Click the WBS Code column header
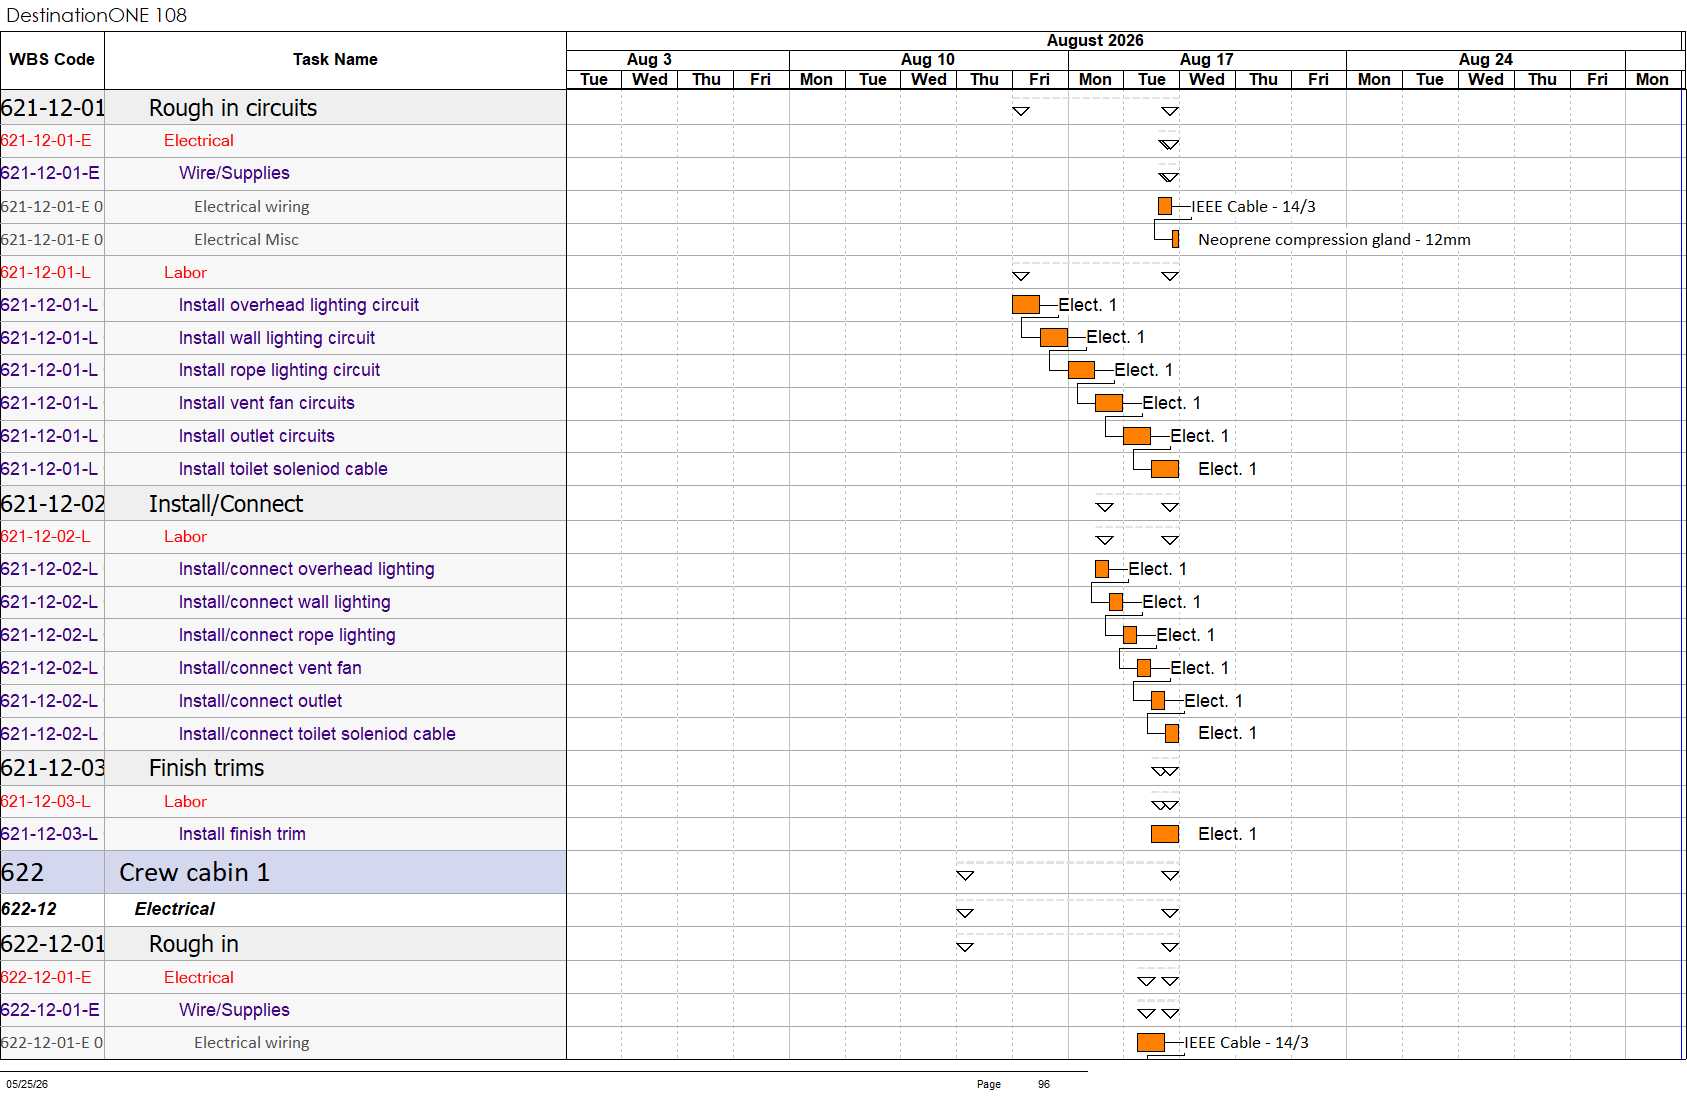 point(52,60)
